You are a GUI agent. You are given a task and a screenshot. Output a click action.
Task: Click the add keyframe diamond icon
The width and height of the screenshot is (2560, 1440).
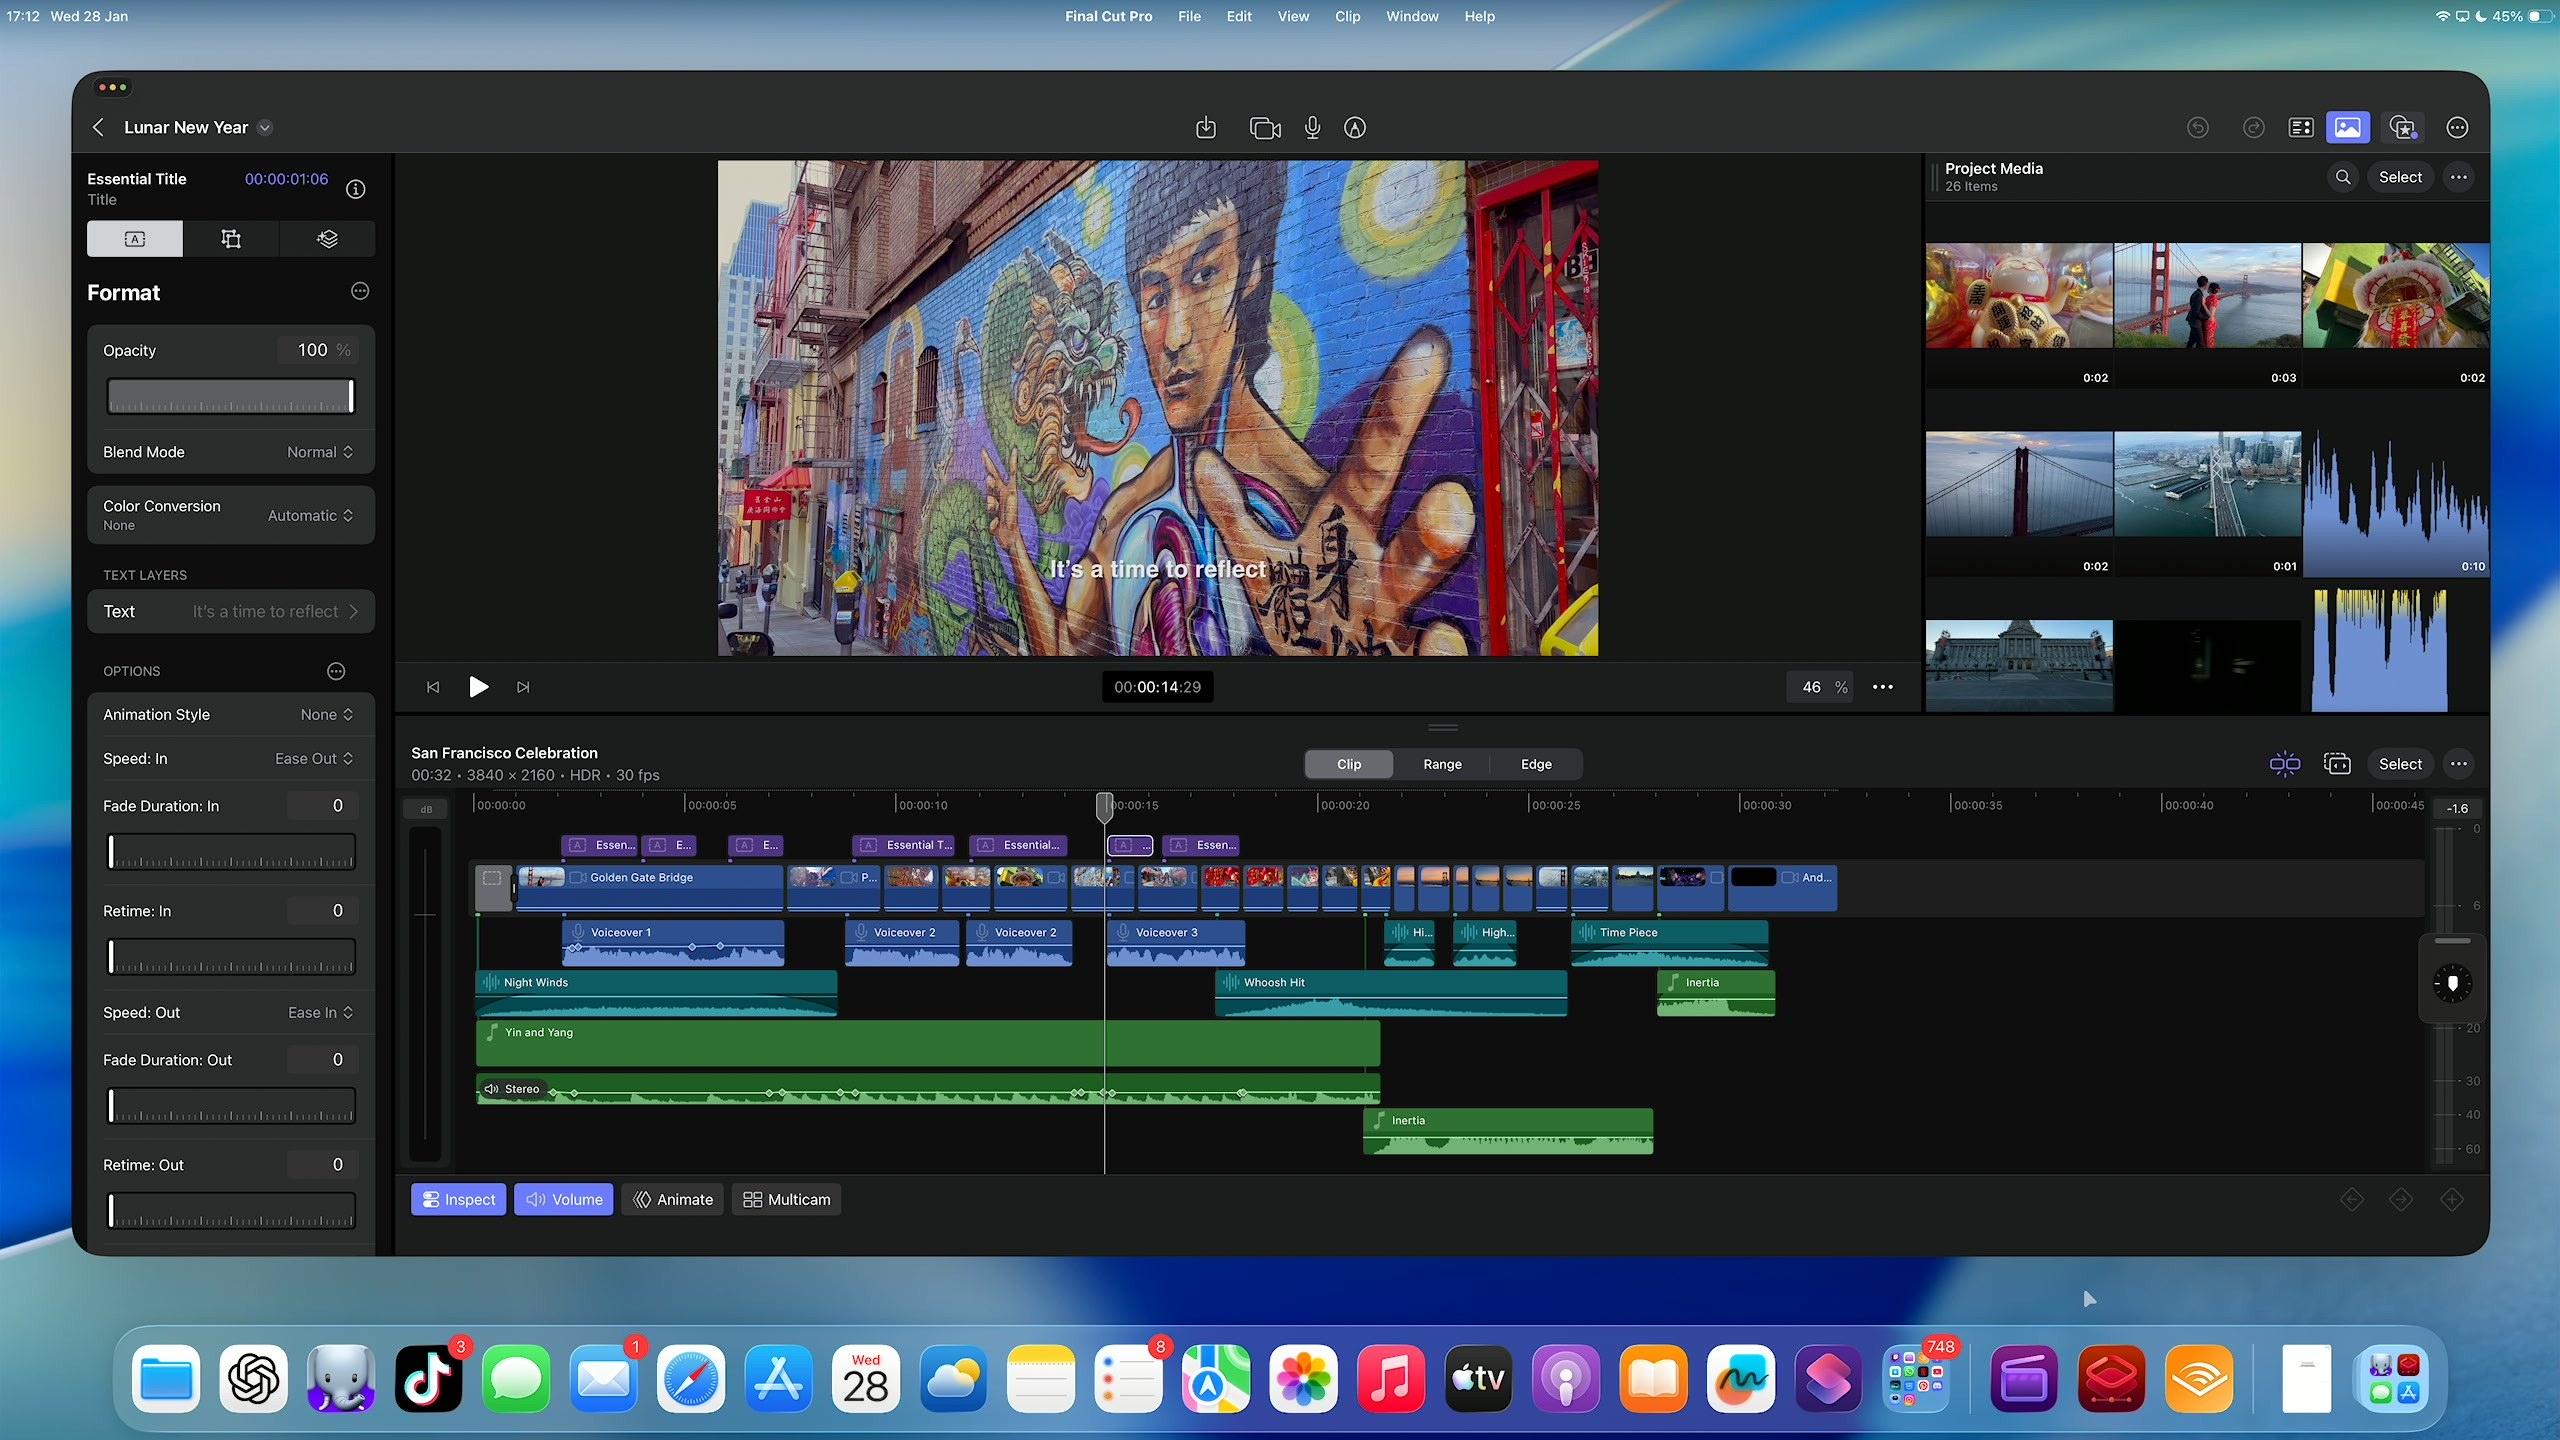2451,1199
